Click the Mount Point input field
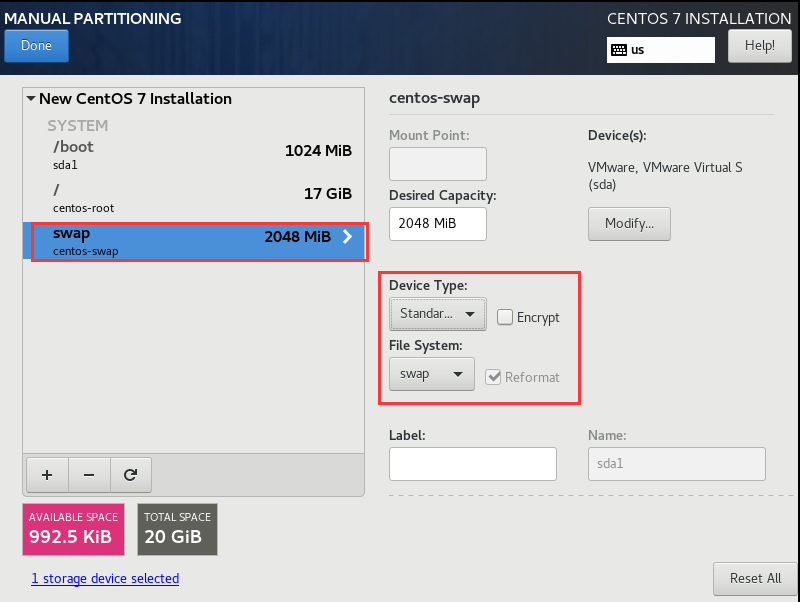Viewport: 800px width, 602px height. tap(438, 164)
